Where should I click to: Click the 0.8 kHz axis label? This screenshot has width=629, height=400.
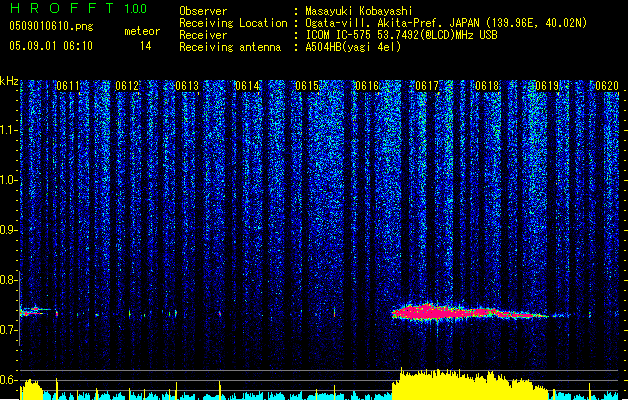pos(8,280)
